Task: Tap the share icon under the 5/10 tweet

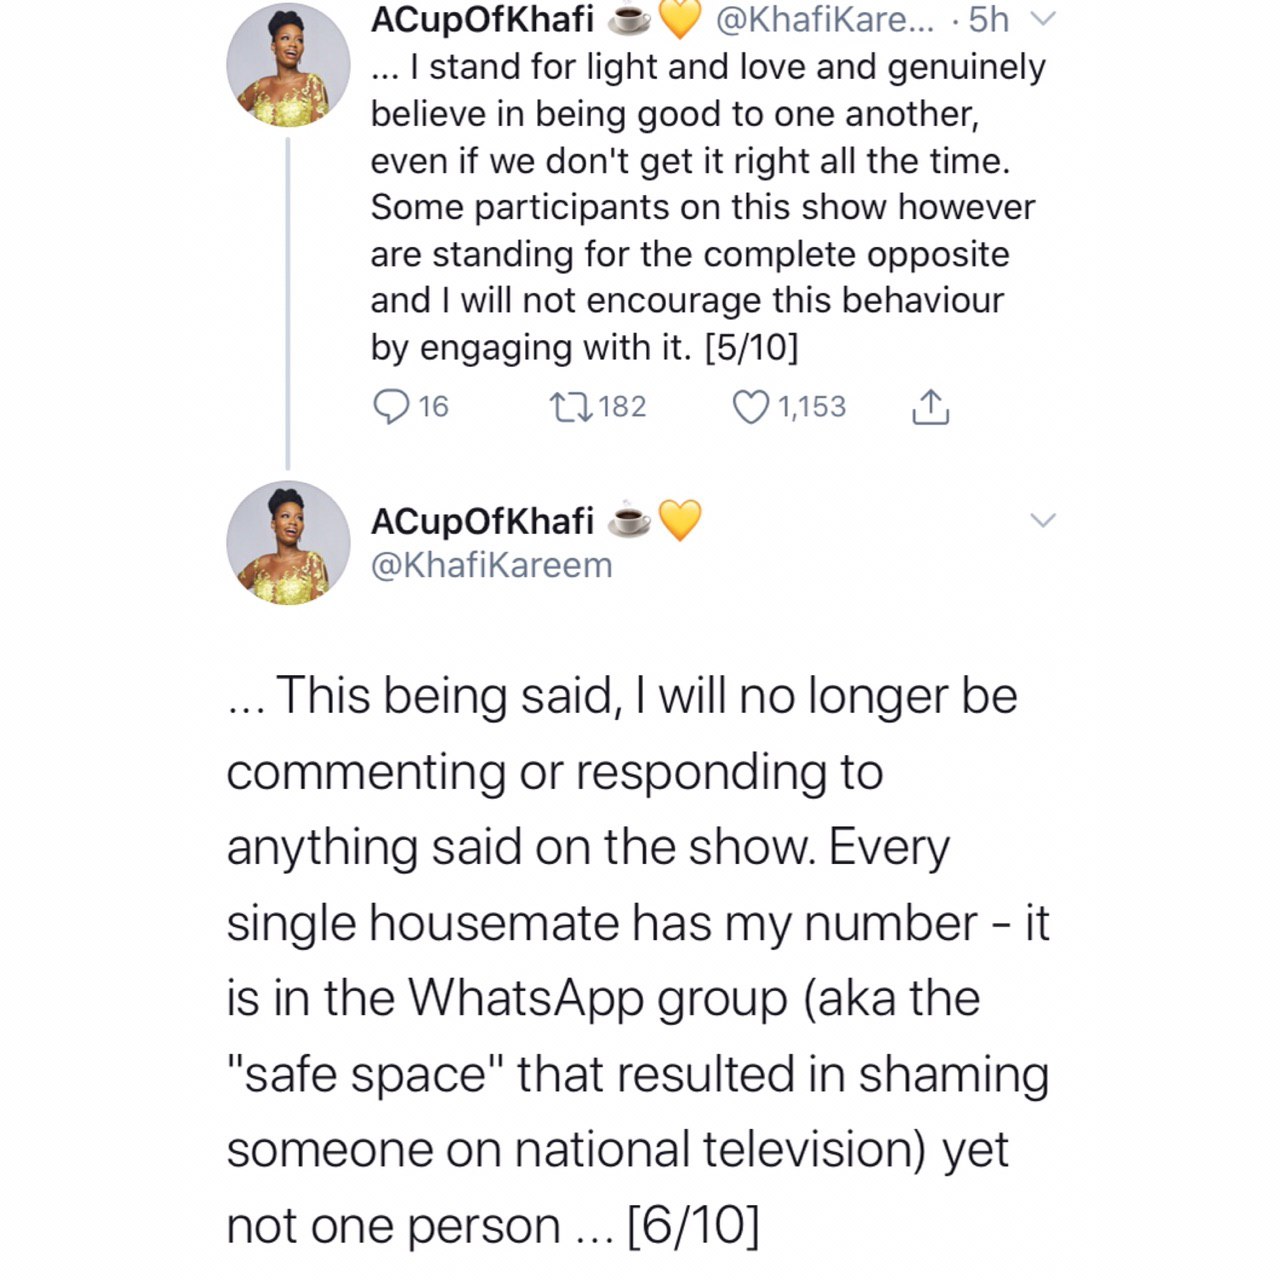Action: [931, 407]
